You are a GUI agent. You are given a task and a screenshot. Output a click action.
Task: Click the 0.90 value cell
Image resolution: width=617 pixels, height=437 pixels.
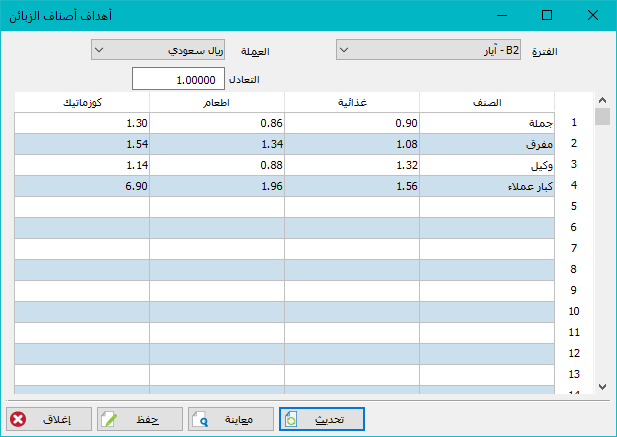point(352,123)
